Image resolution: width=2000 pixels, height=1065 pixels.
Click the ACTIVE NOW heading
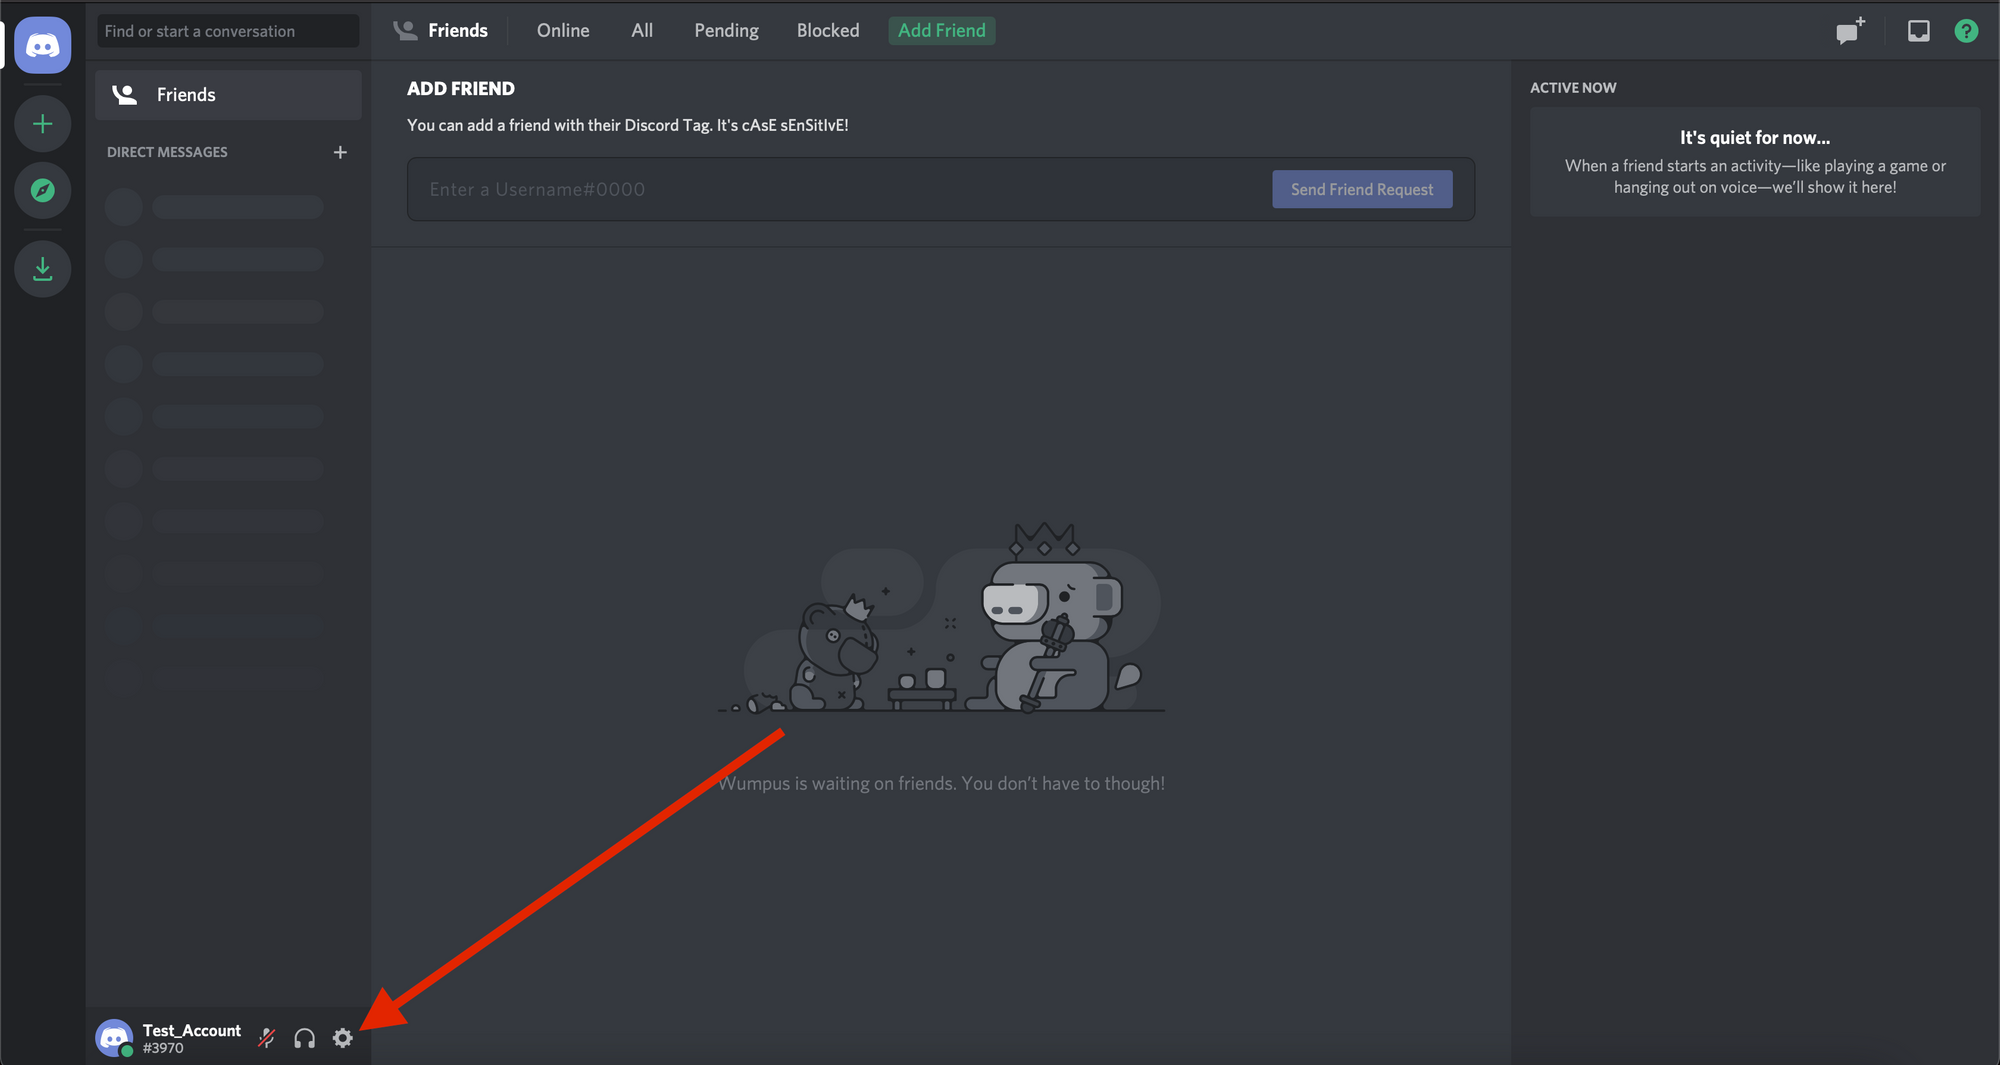1573,88
